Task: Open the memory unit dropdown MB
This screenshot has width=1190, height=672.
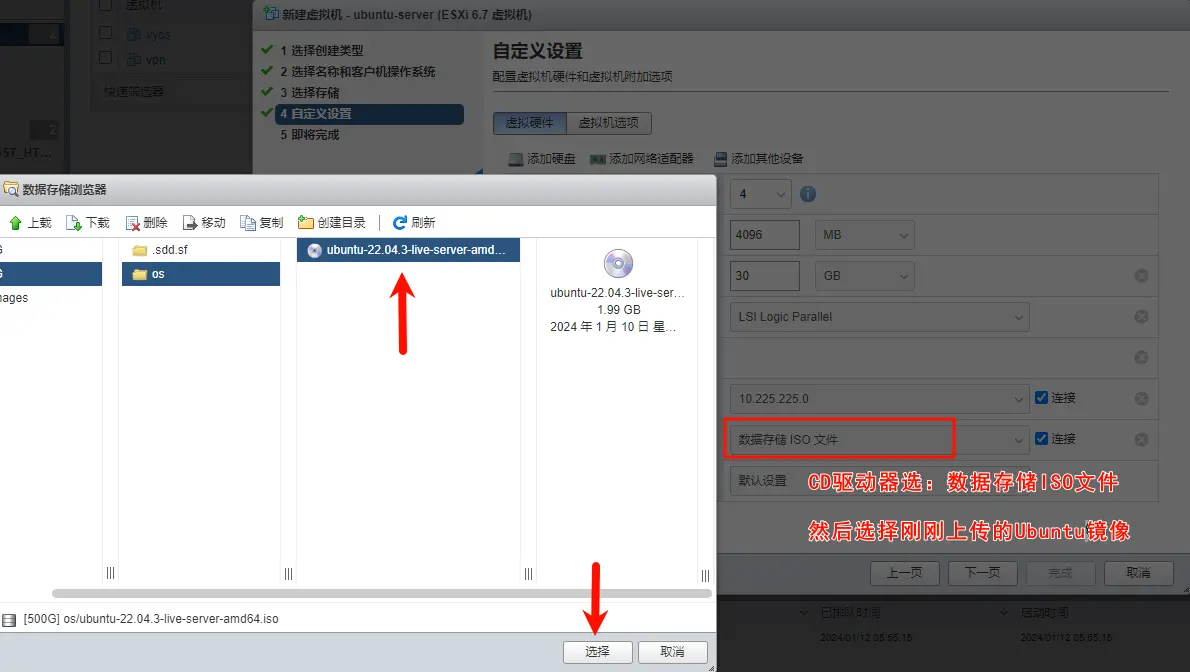Action: click(x=864, y=235)
